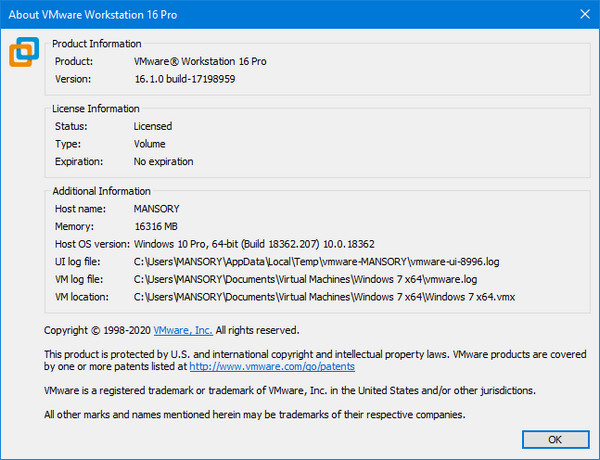The width and height of the screenshot is (600, 460).
Task: Click the VMware Workstation 16 Pro product name
Action: (x=200, y=61)
